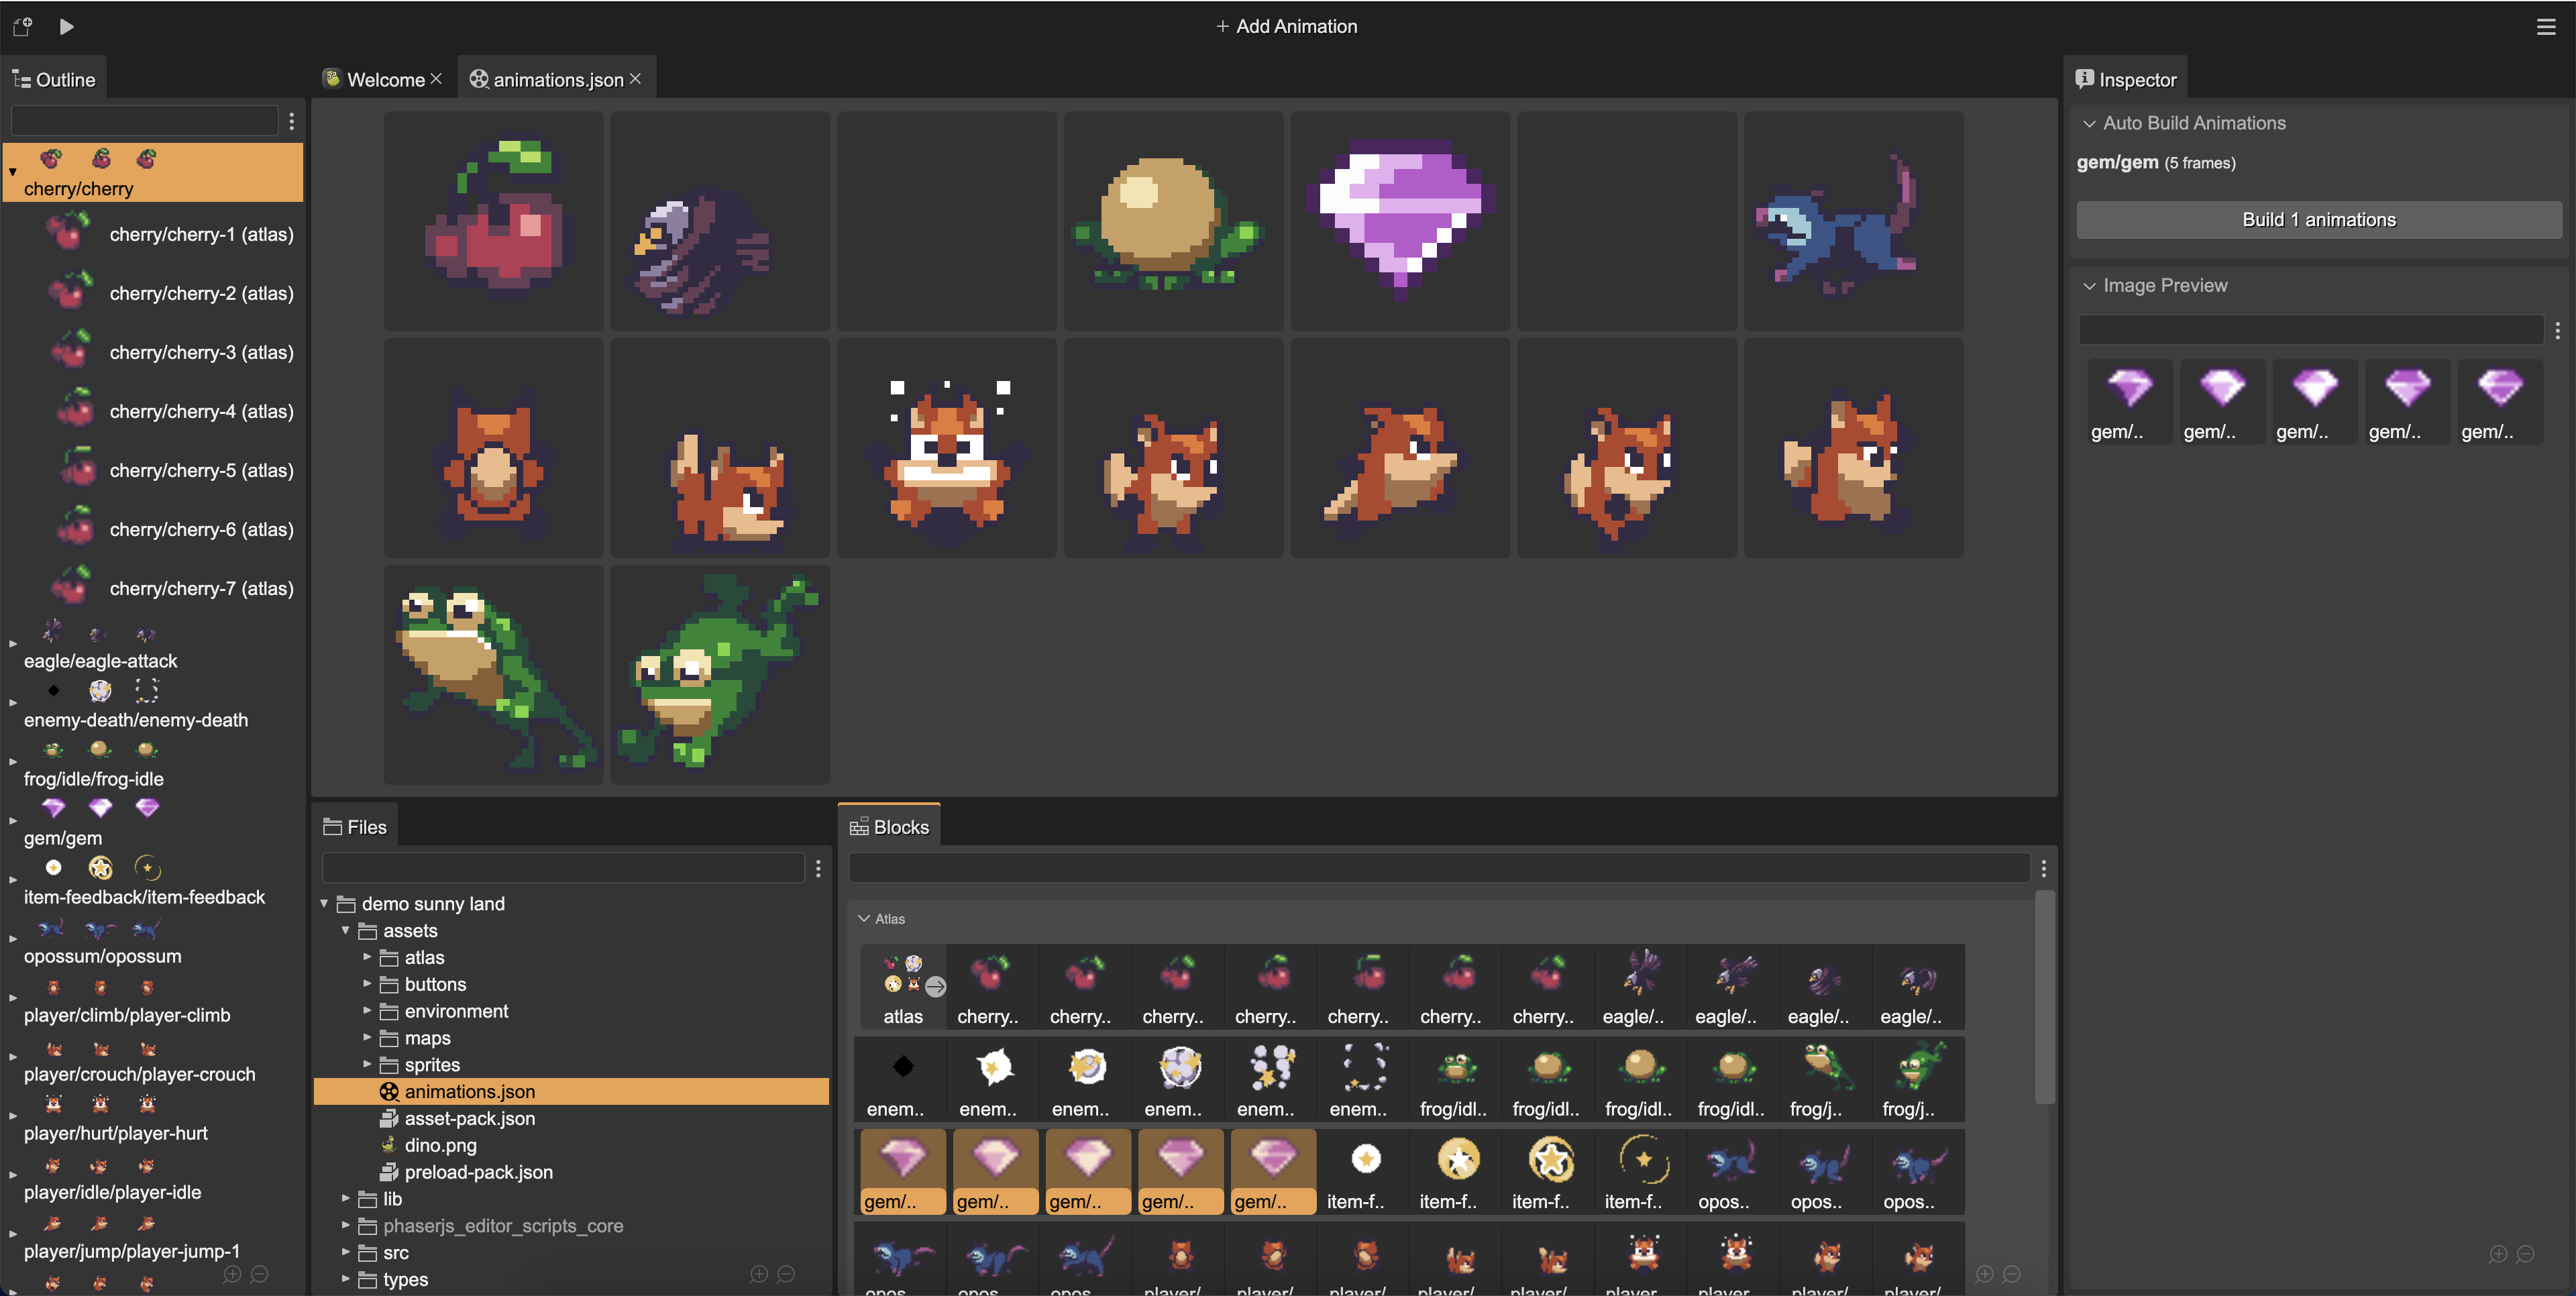Open the main hamburger menu
2576x1296 pixels.
pos(2546,27)
